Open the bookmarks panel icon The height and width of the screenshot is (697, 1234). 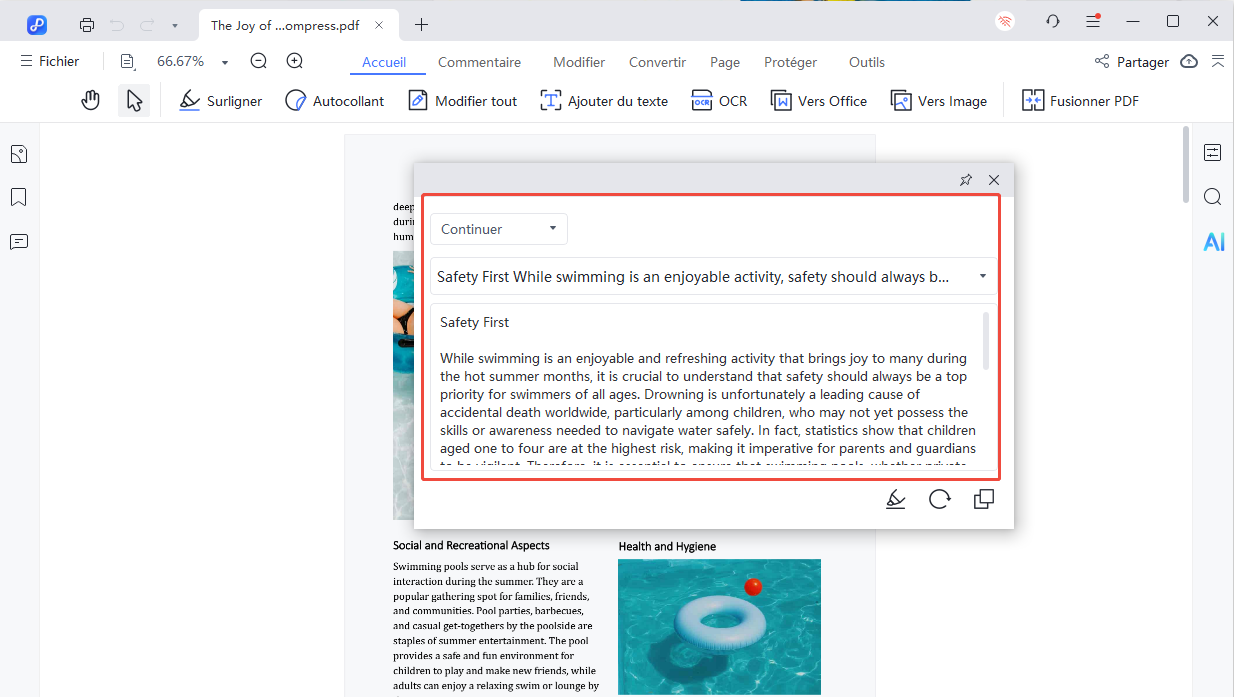[x=18, y=197]
